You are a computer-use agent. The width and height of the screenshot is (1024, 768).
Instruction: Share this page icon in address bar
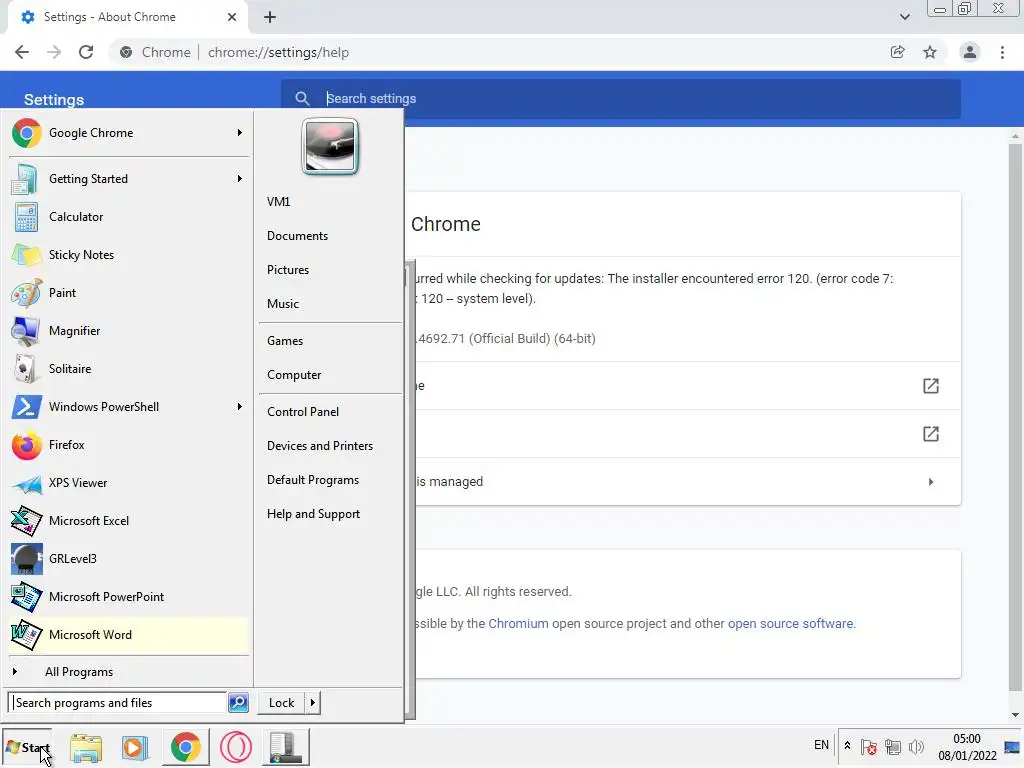click(898, 52)
